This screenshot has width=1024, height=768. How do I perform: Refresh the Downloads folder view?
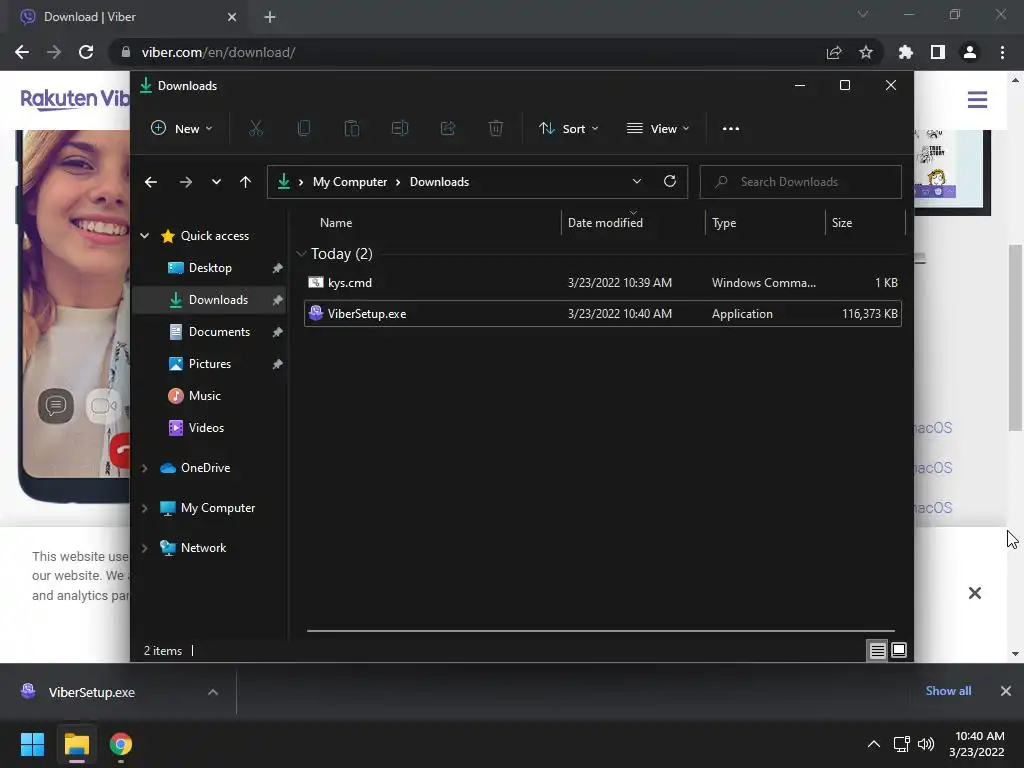point(669,182)
